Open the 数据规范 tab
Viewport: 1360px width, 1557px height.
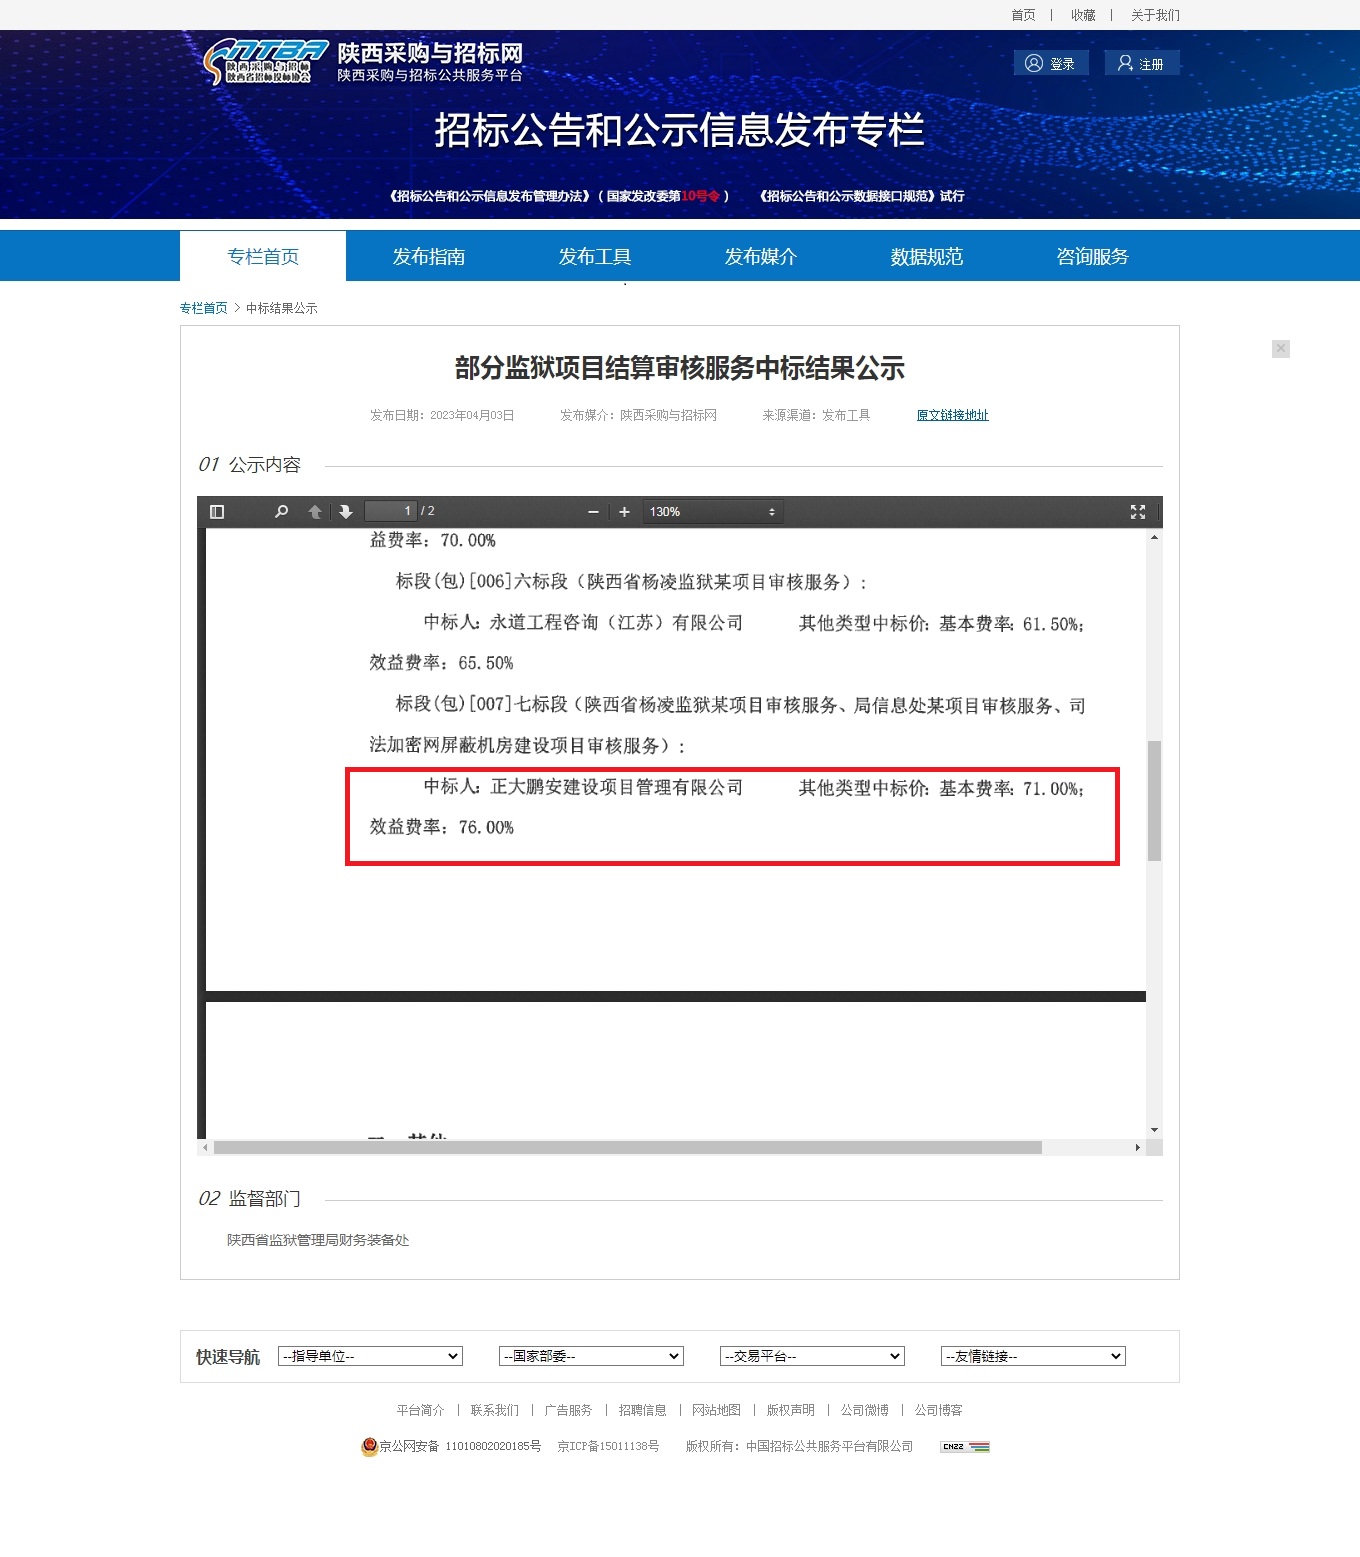tap(927, 257)
